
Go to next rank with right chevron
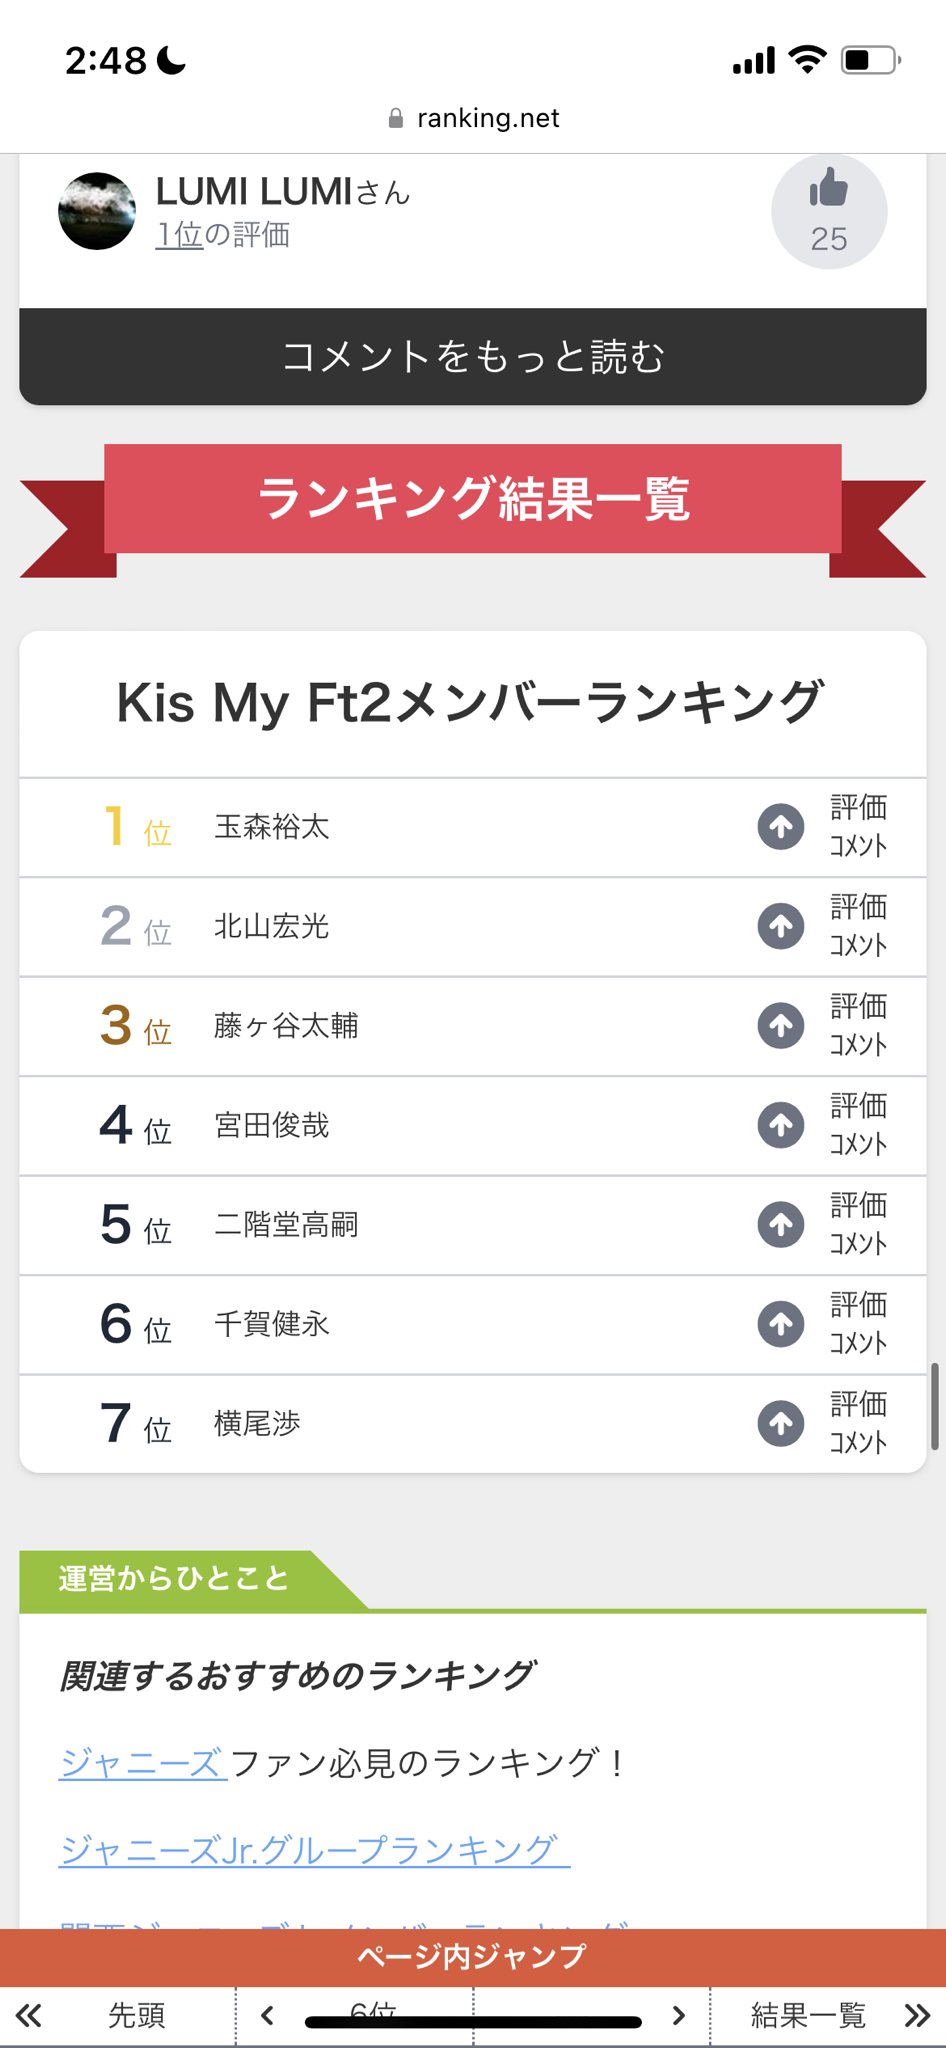click(x=679, y=2016)
